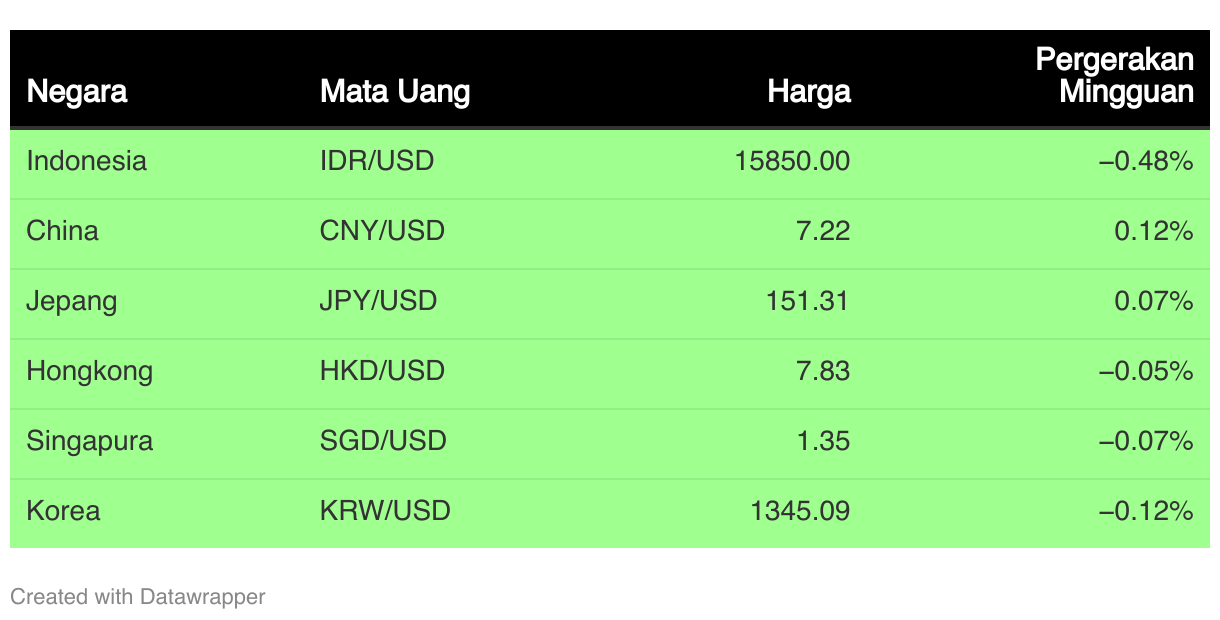Select the Pergerakan Mingguan column header
Viewport: 1220px width, 620px height.
click(1114, 76)
